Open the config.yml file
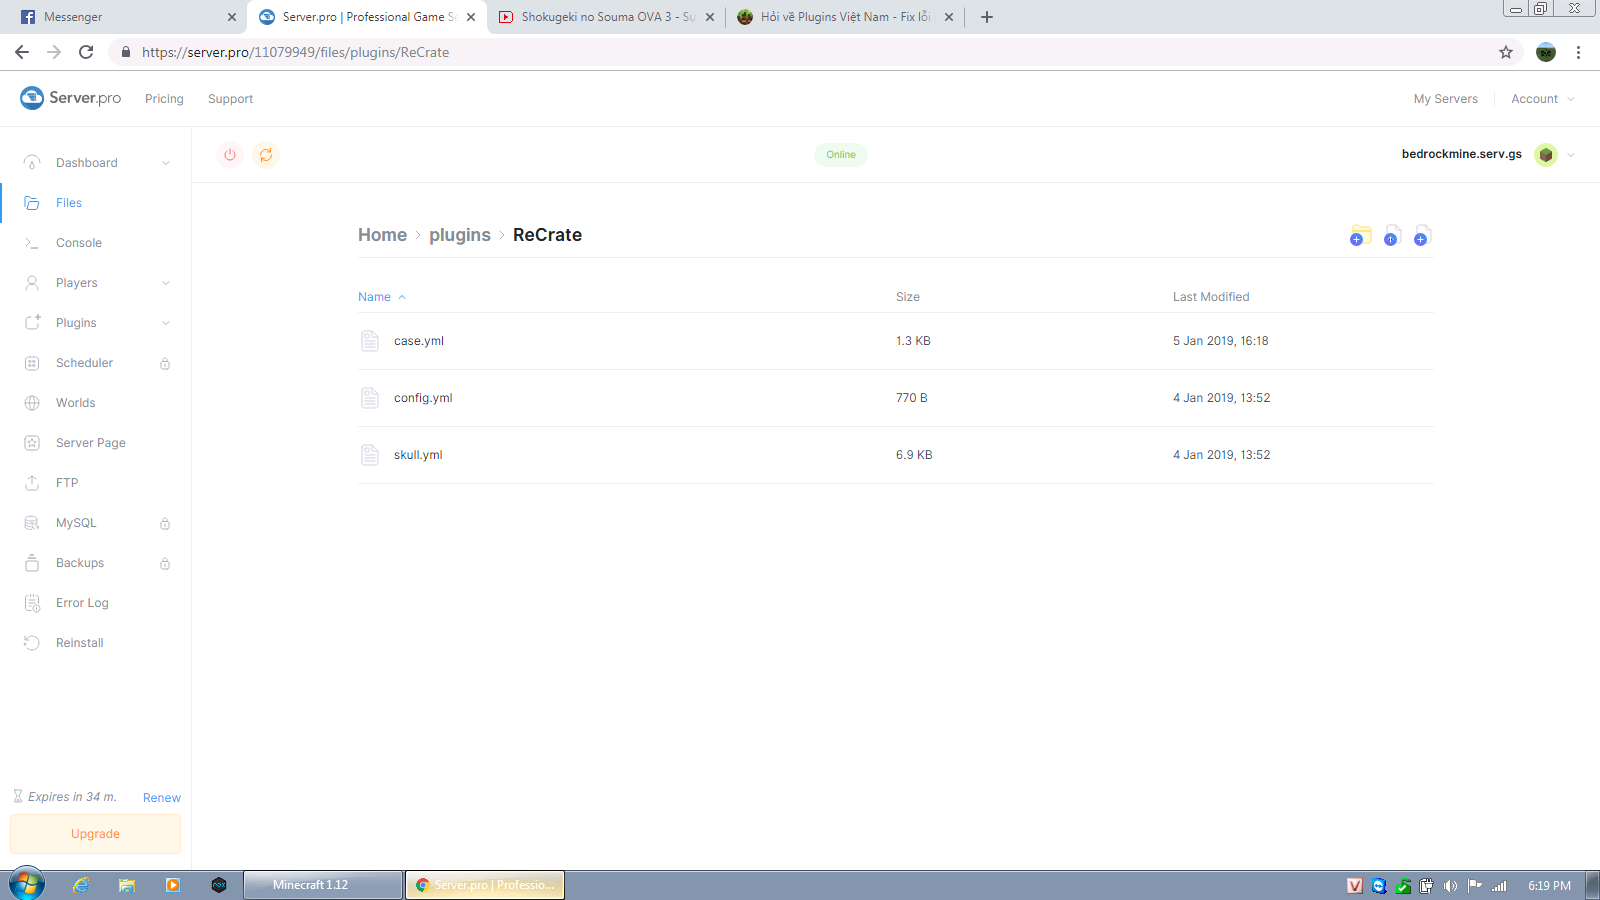This screenshot has height=900, width=1600. [423, 398]
